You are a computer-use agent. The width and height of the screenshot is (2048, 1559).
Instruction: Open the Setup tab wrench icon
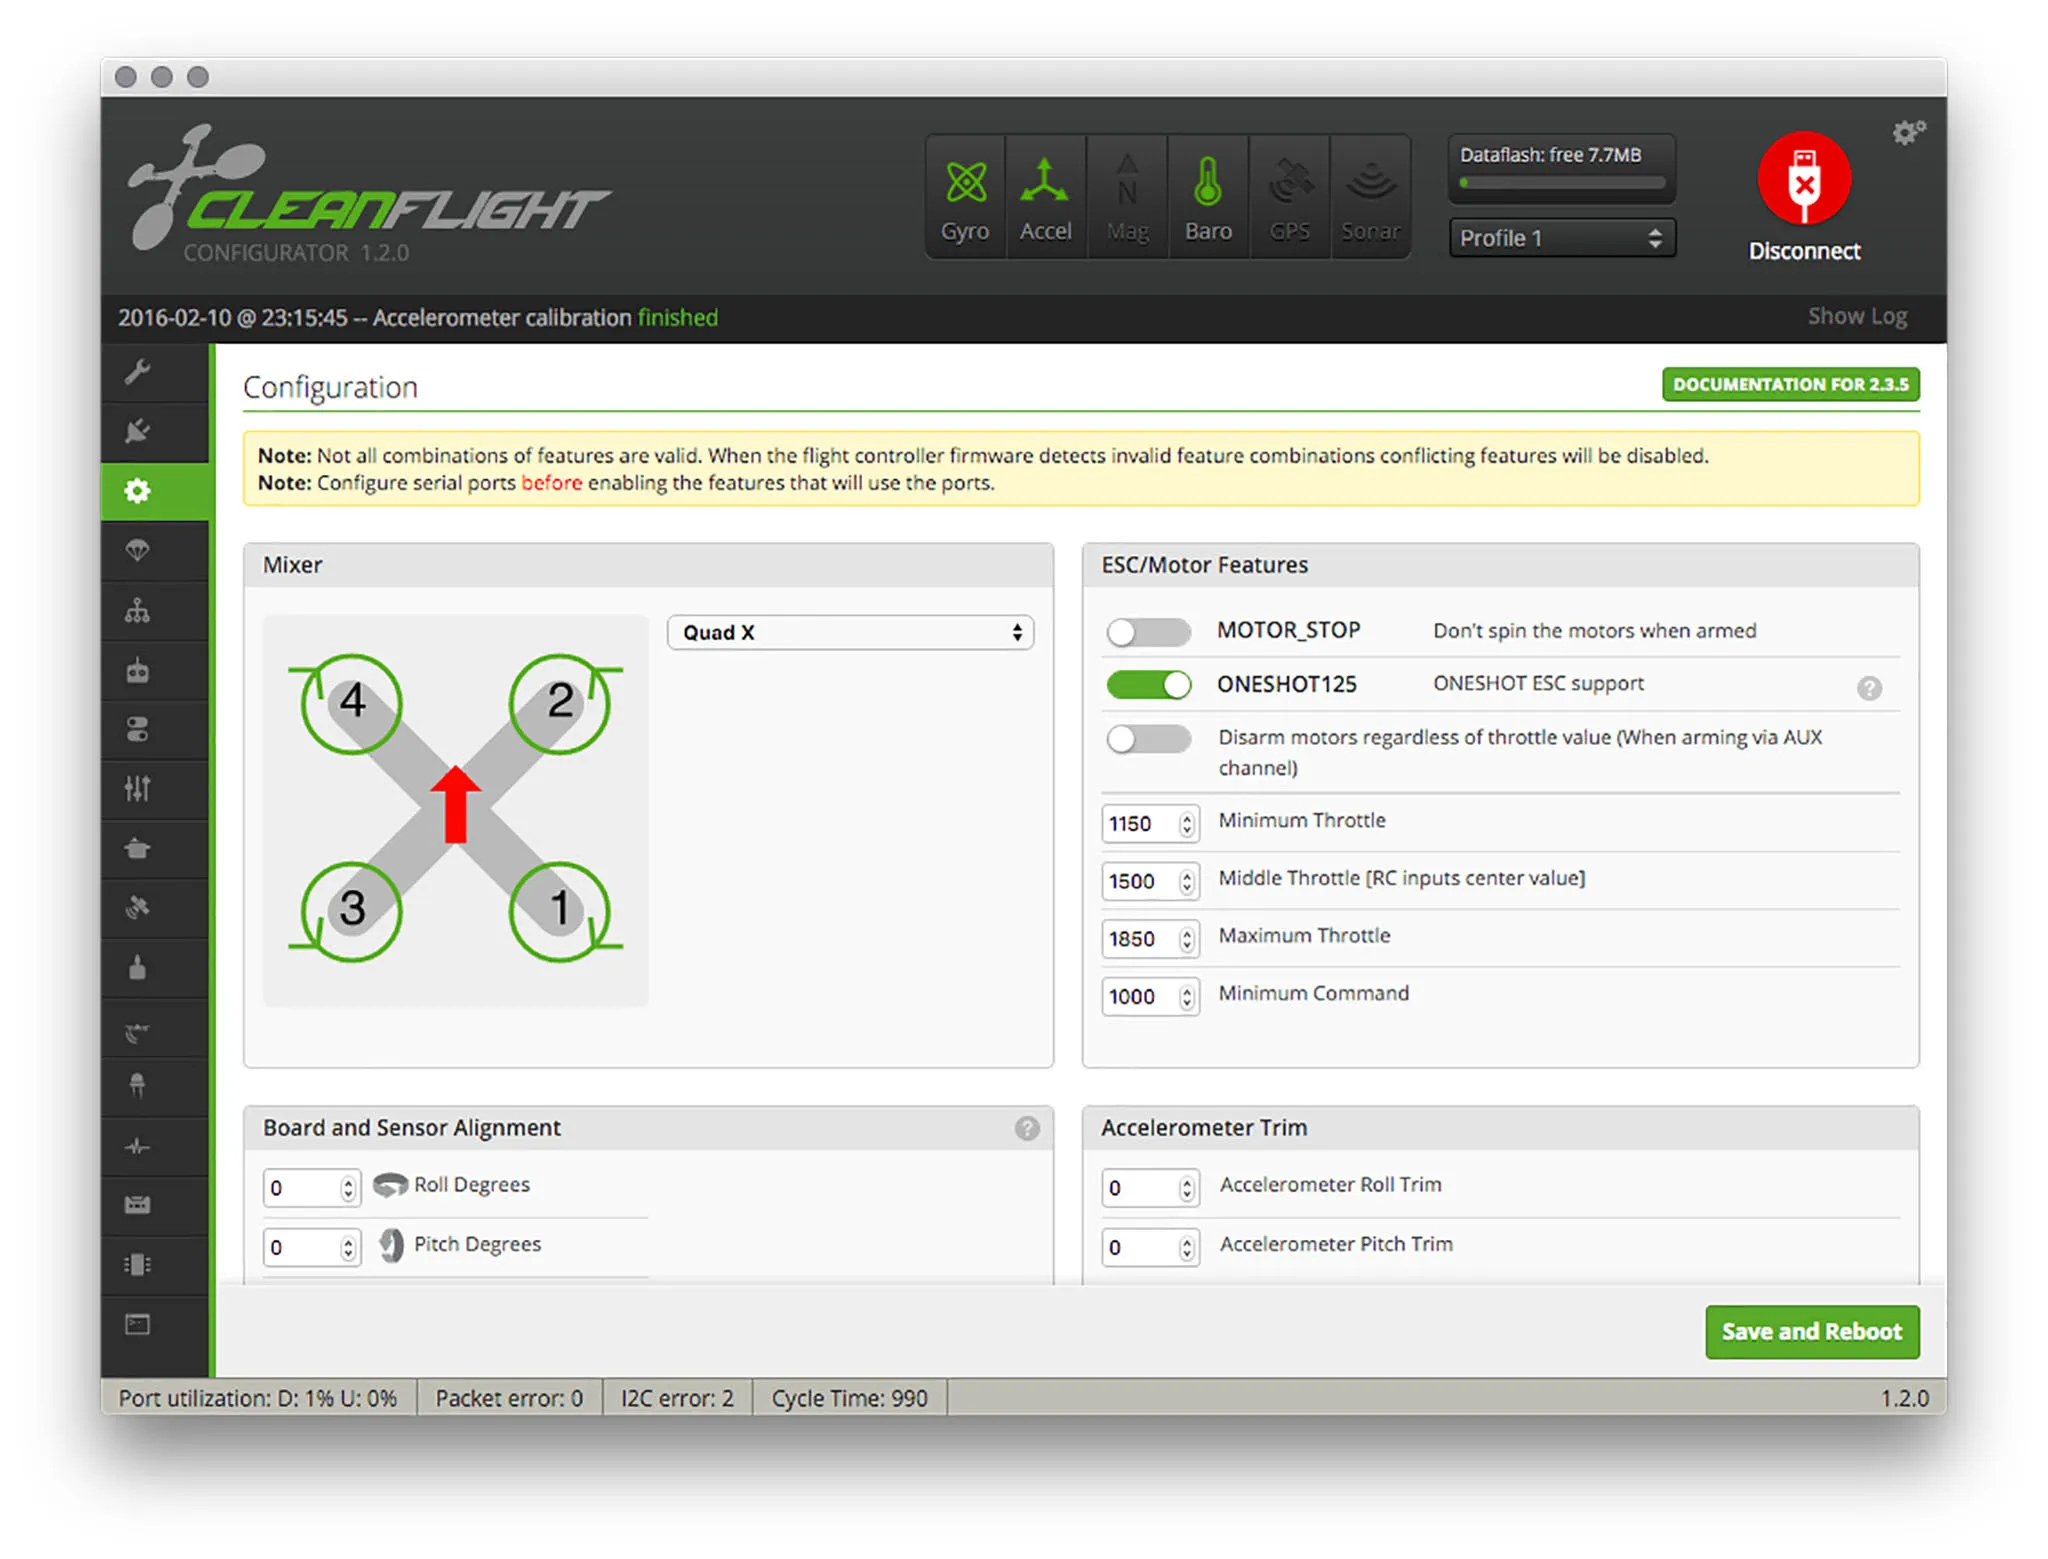click(138, 373)
